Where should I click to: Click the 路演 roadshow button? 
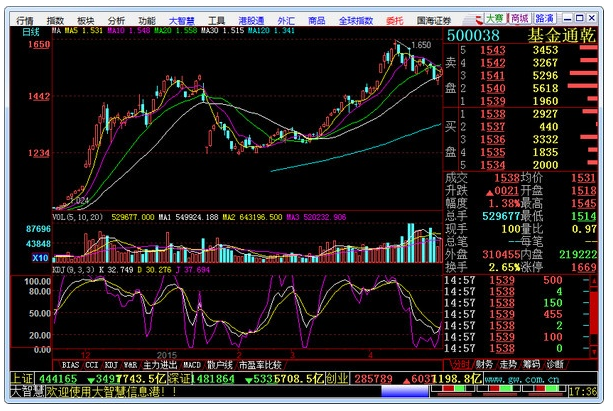tap(545, 18)
